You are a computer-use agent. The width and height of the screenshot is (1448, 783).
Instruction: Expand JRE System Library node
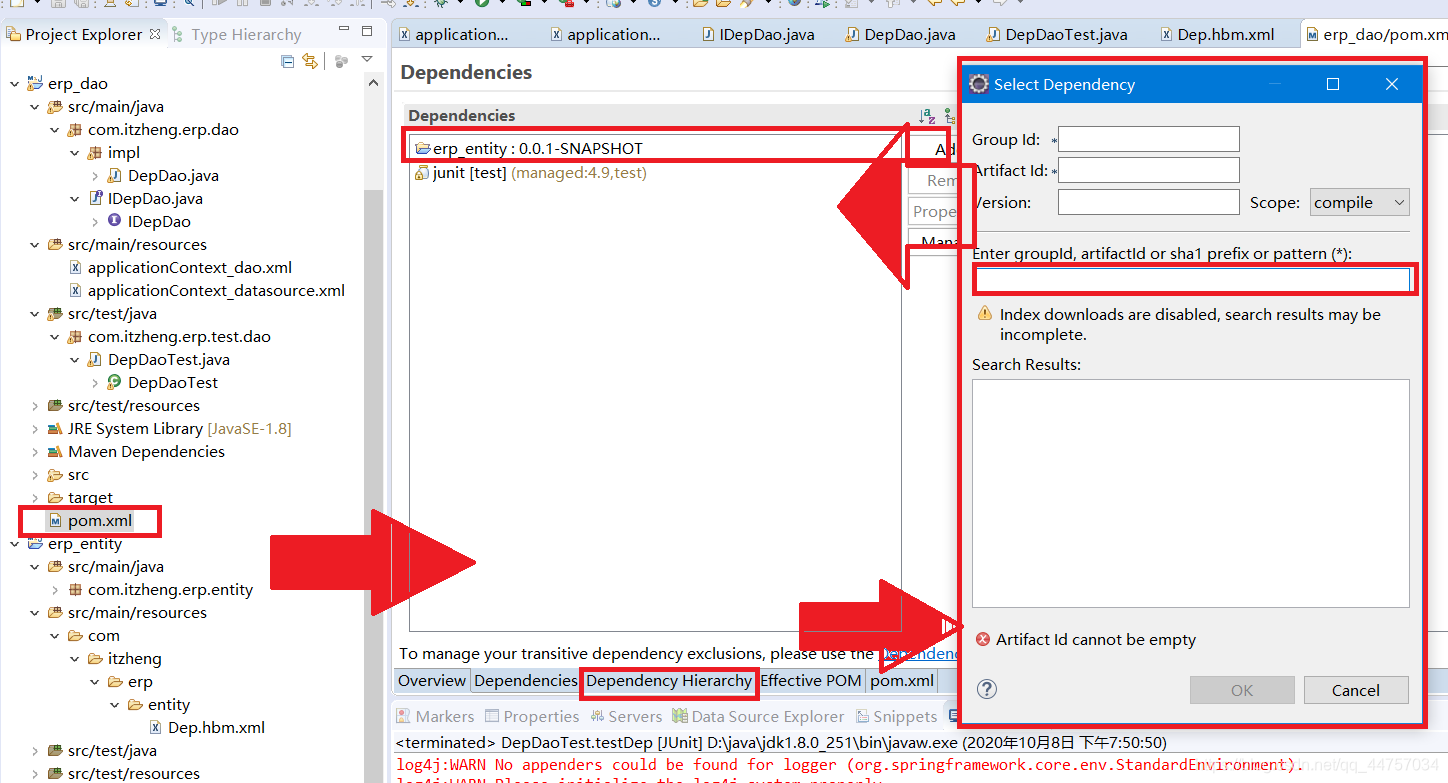pyautogui.click(x=35, y=429)
